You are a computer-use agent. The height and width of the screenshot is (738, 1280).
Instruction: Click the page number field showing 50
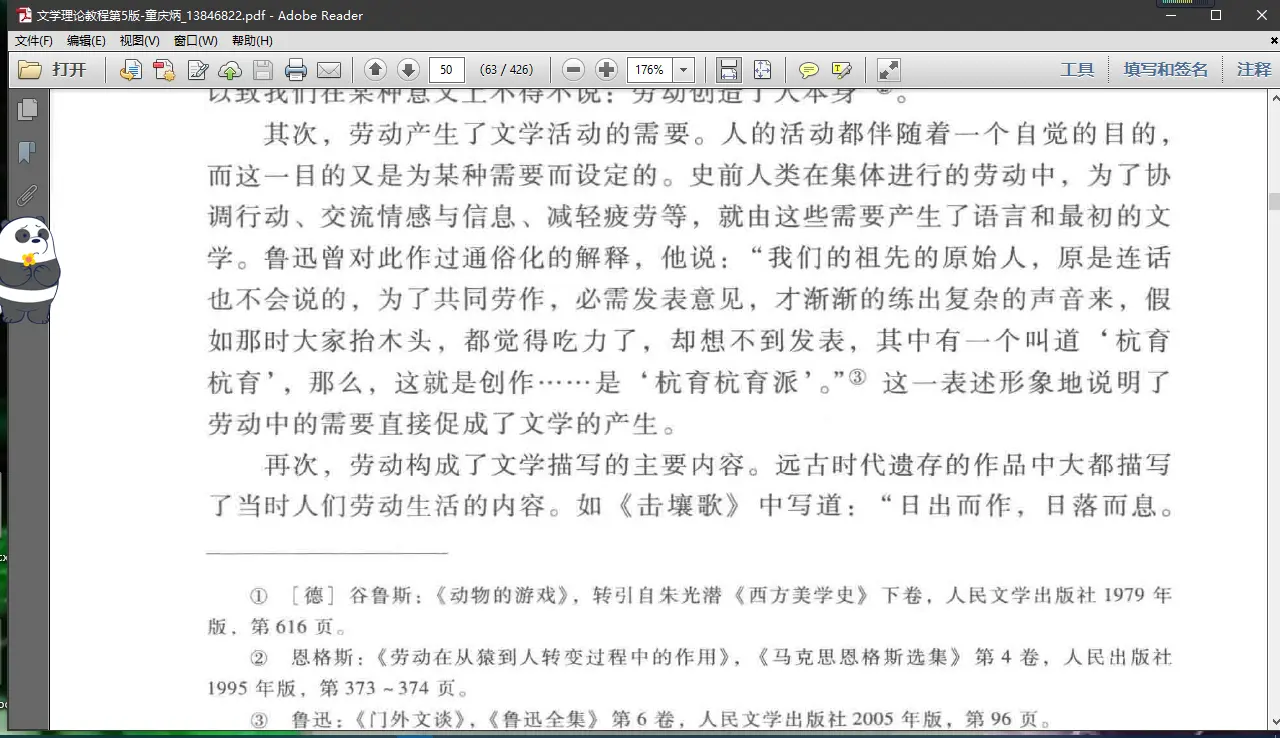[x=447, y=70]
